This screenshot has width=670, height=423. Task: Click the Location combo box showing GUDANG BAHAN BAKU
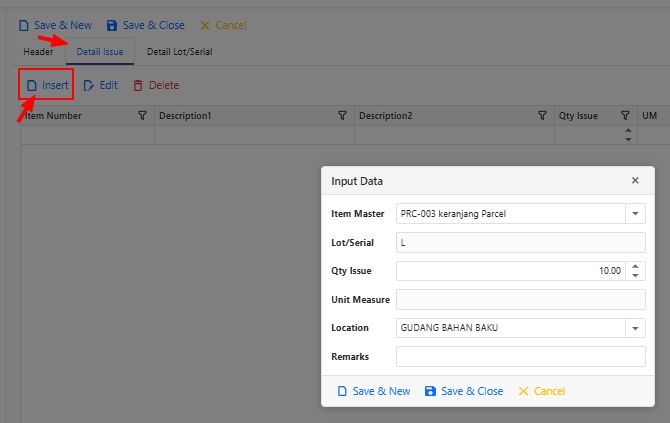[511, 328]
